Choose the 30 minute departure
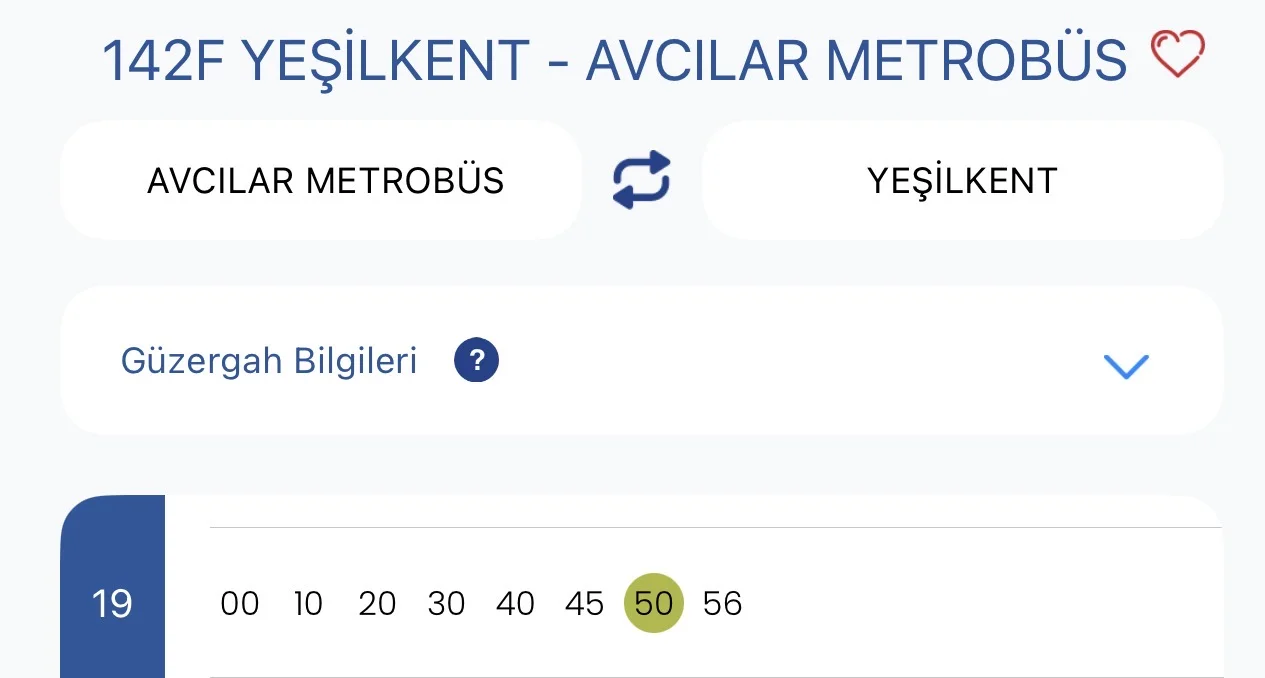 pyautogui.click(x=446, y=604)
